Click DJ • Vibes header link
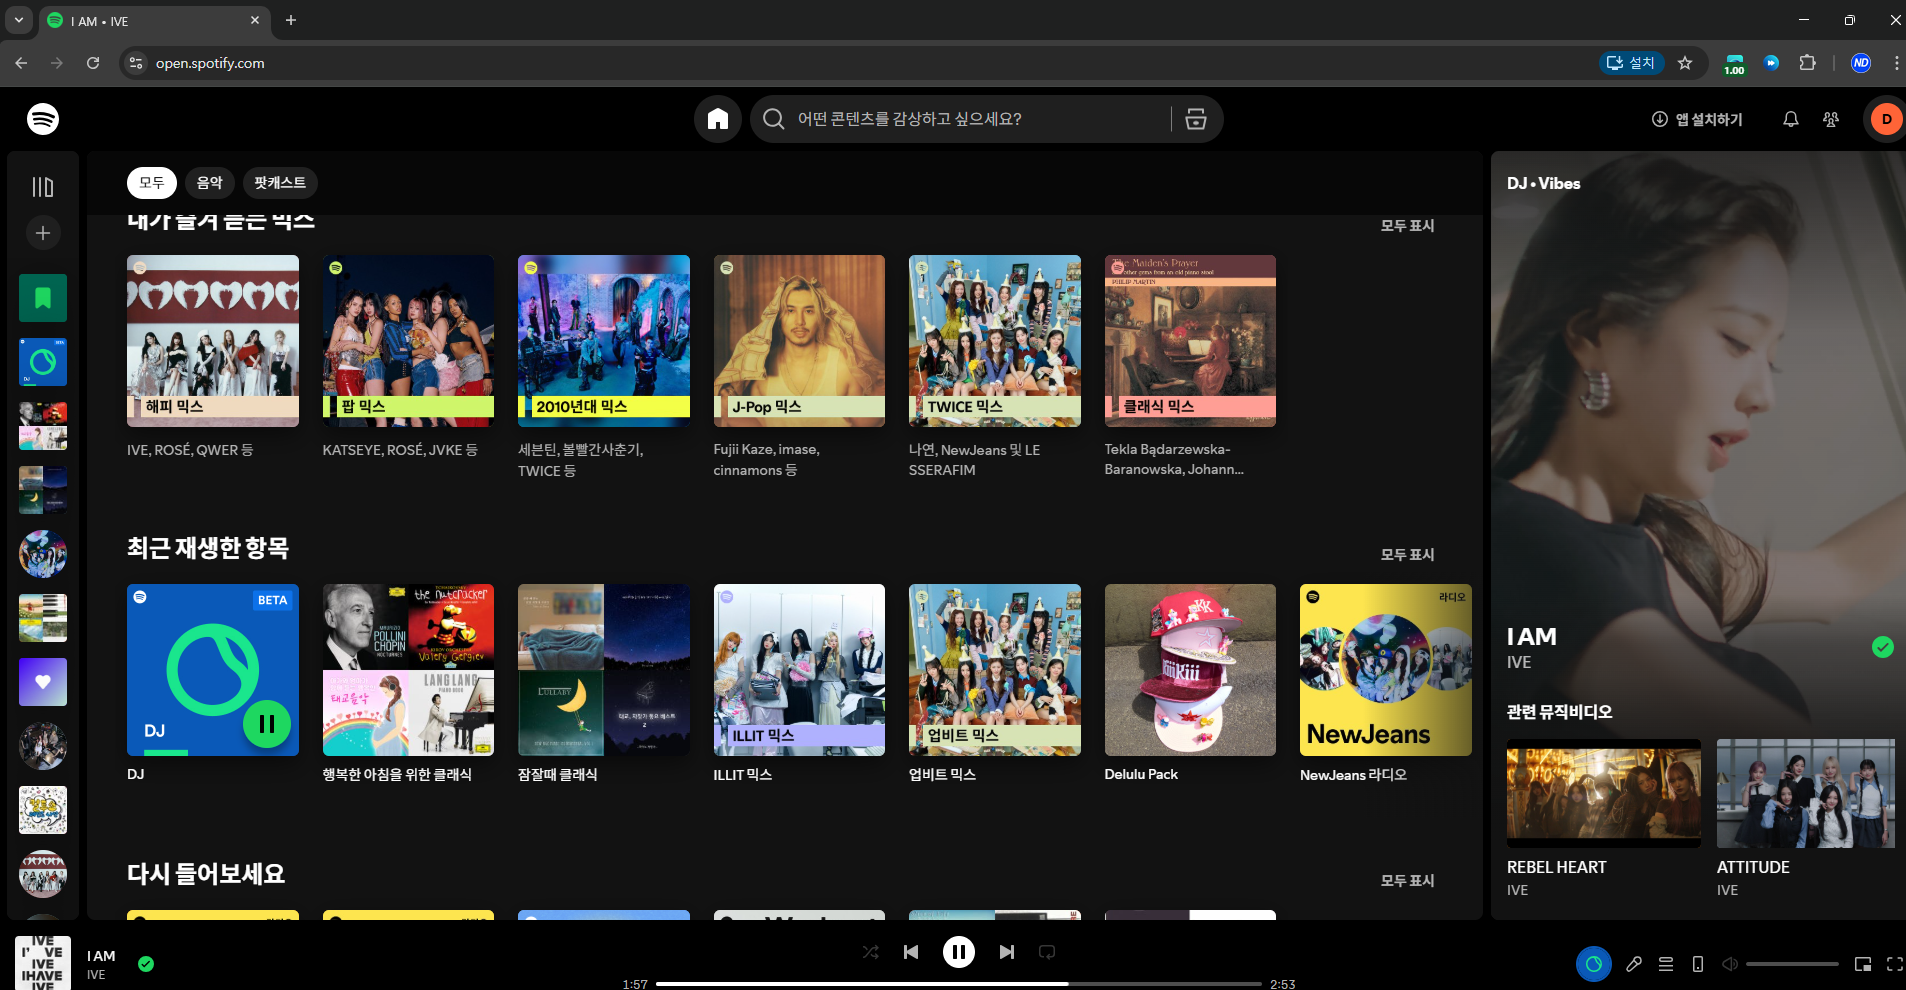 1544,183
